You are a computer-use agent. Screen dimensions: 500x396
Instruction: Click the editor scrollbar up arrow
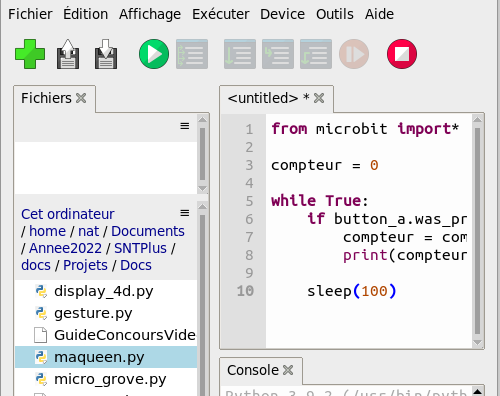pyautogui.click(x=477, y=119)
